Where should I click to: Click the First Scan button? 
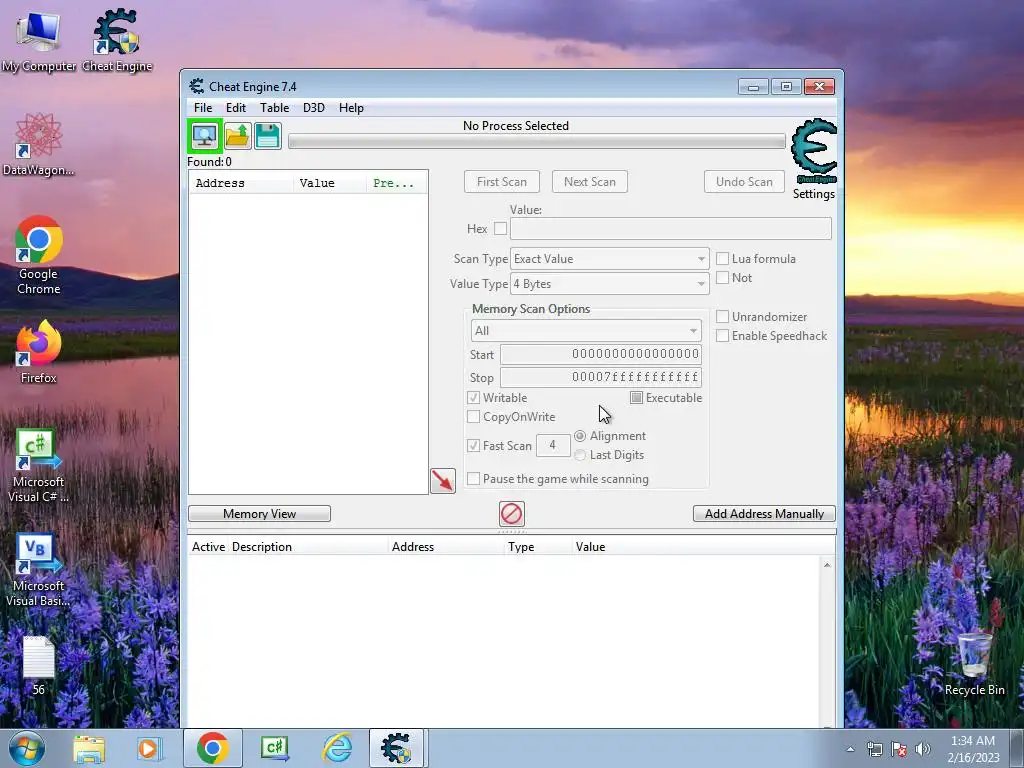pyautogui.click(x=502, y=182)
